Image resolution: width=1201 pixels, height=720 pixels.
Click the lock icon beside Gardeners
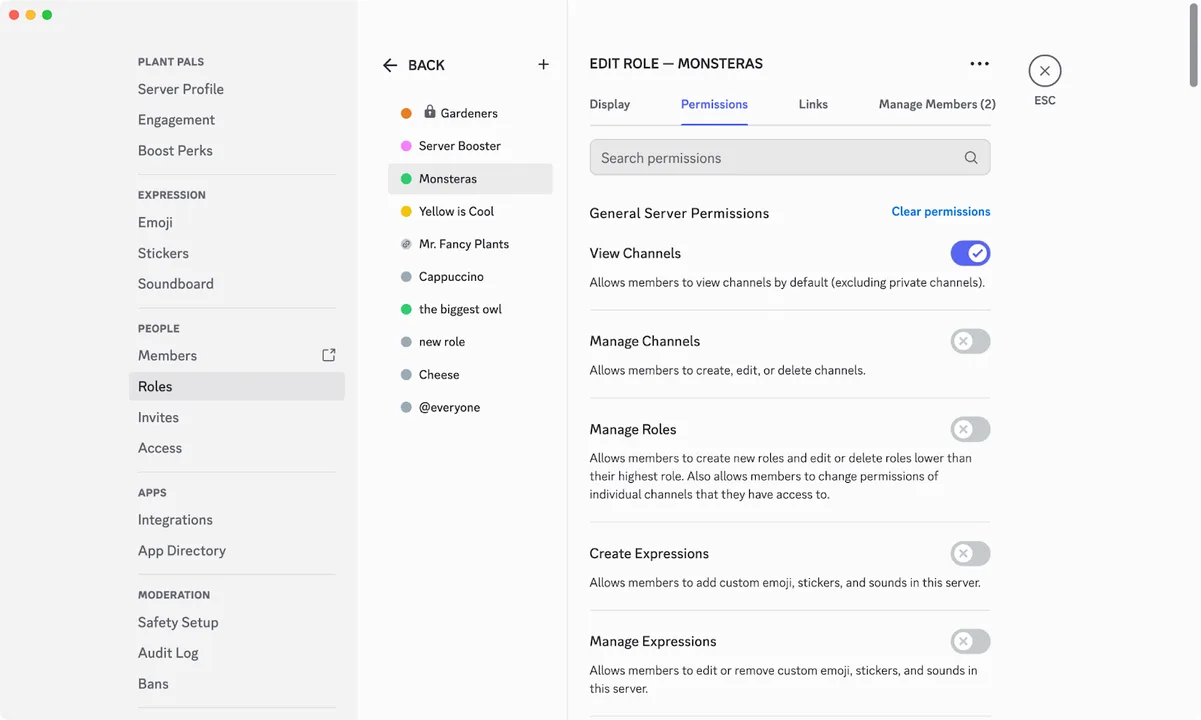click(x=430, y=112)
